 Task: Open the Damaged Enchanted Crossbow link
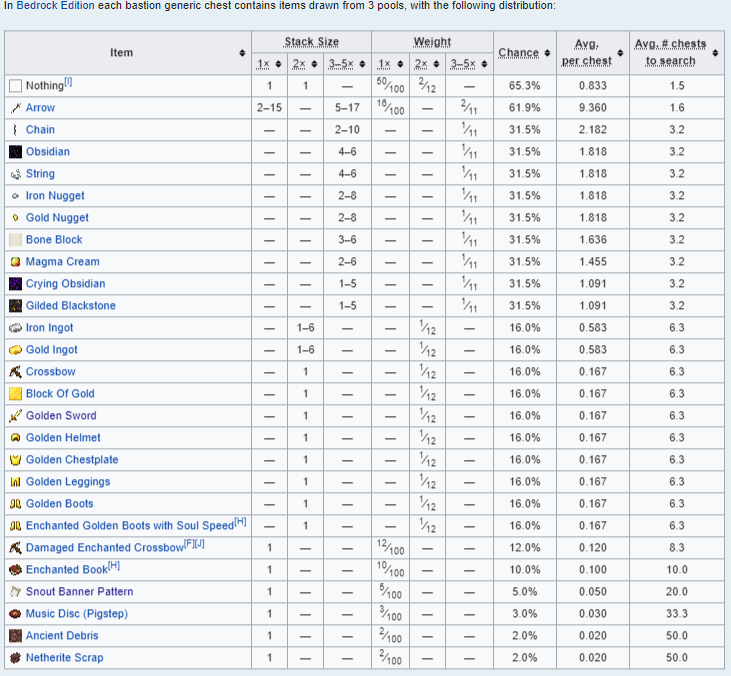105,547
